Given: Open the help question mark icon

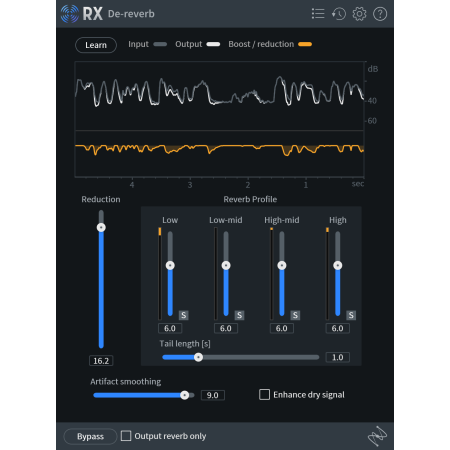Looking at the screenshot, I should click(380, 14).
